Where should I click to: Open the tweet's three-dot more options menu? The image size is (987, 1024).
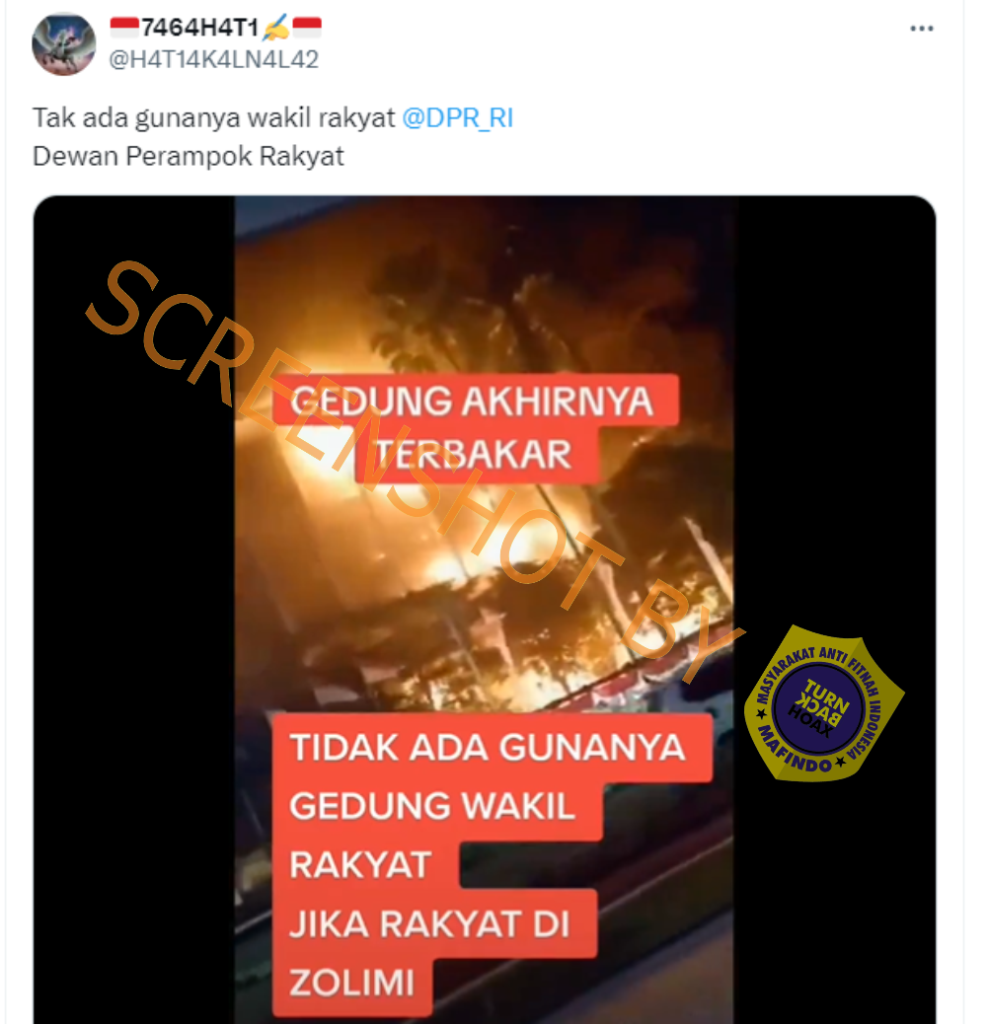922,29
